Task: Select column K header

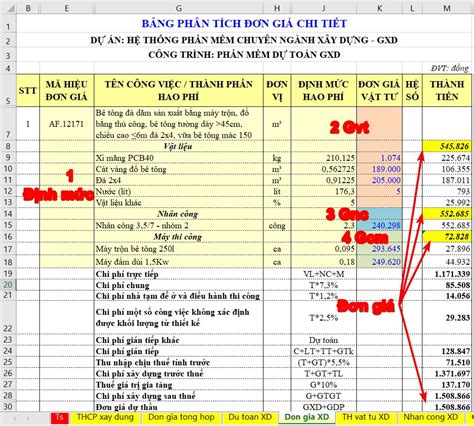Action: (379, 8)
